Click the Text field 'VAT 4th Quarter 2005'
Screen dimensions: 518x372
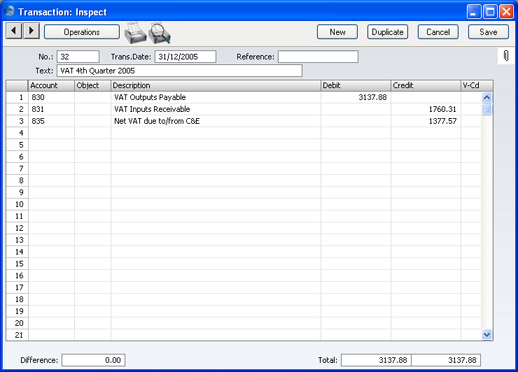click(x=180, y=71)
